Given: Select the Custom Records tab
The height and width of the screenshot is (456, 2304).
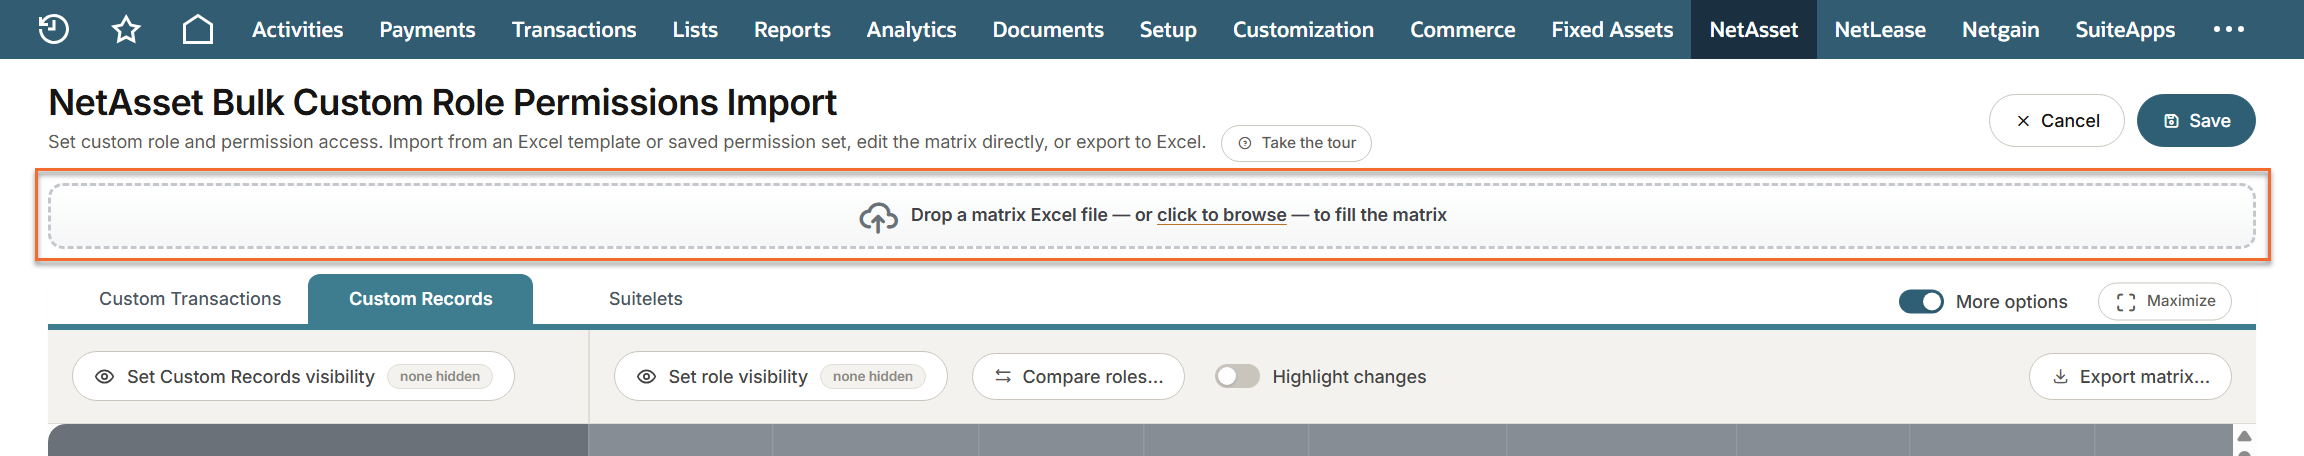Looking at the screenshot, I should pyautogui.click(x=420, y=299).
